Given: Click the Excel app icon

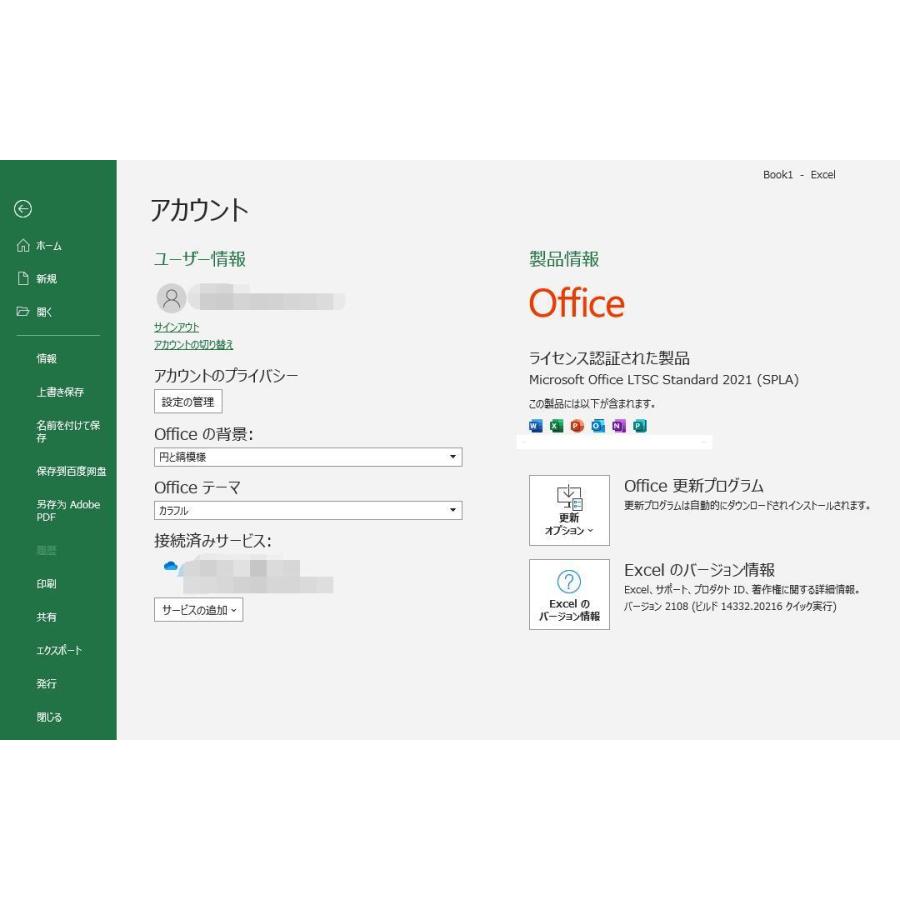Looking at the screenshot, I should point(556,426).
